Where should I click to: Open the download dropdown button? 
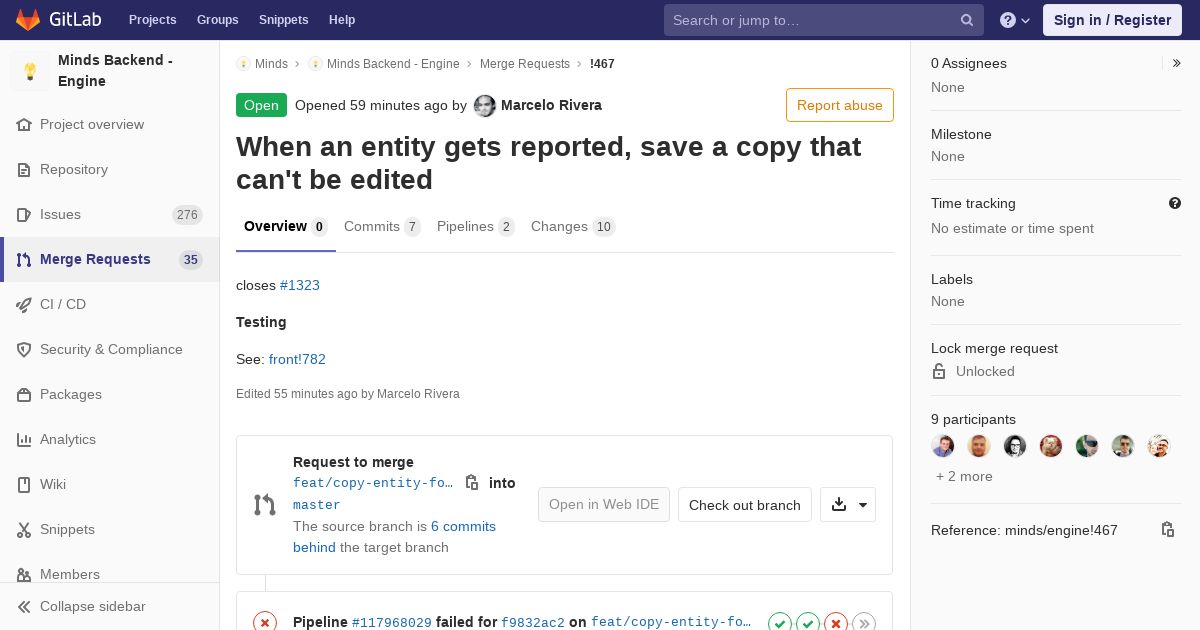point(848,505)
